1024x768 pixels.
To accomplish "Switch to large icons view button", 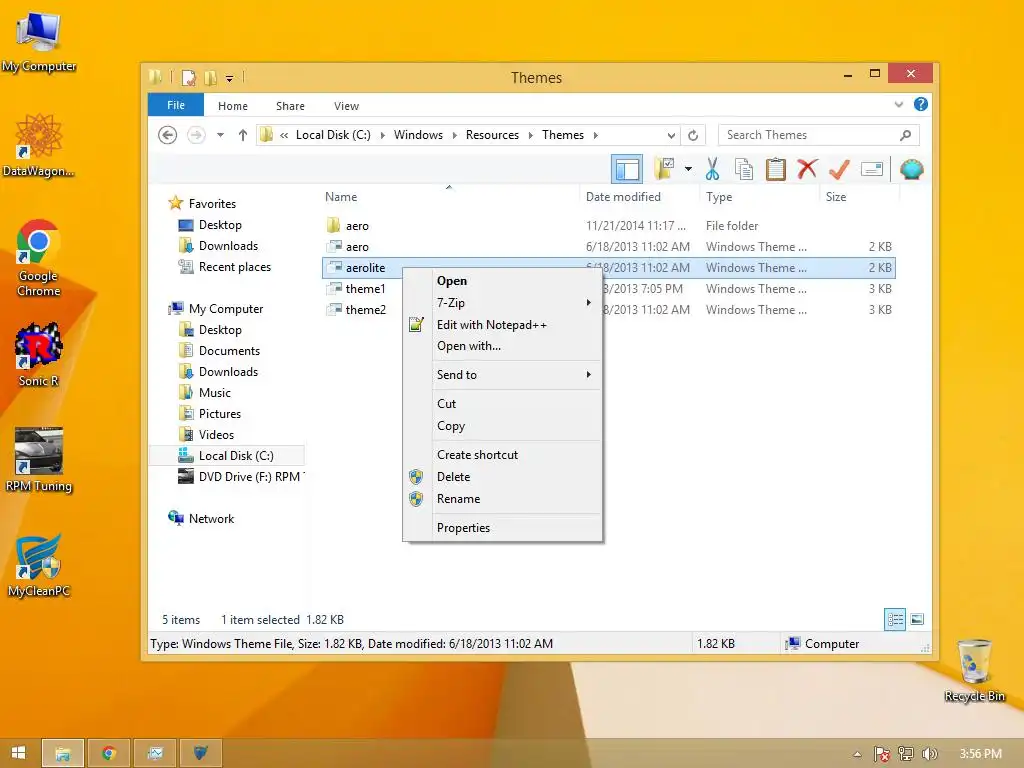I will click(x=917, y=619).
